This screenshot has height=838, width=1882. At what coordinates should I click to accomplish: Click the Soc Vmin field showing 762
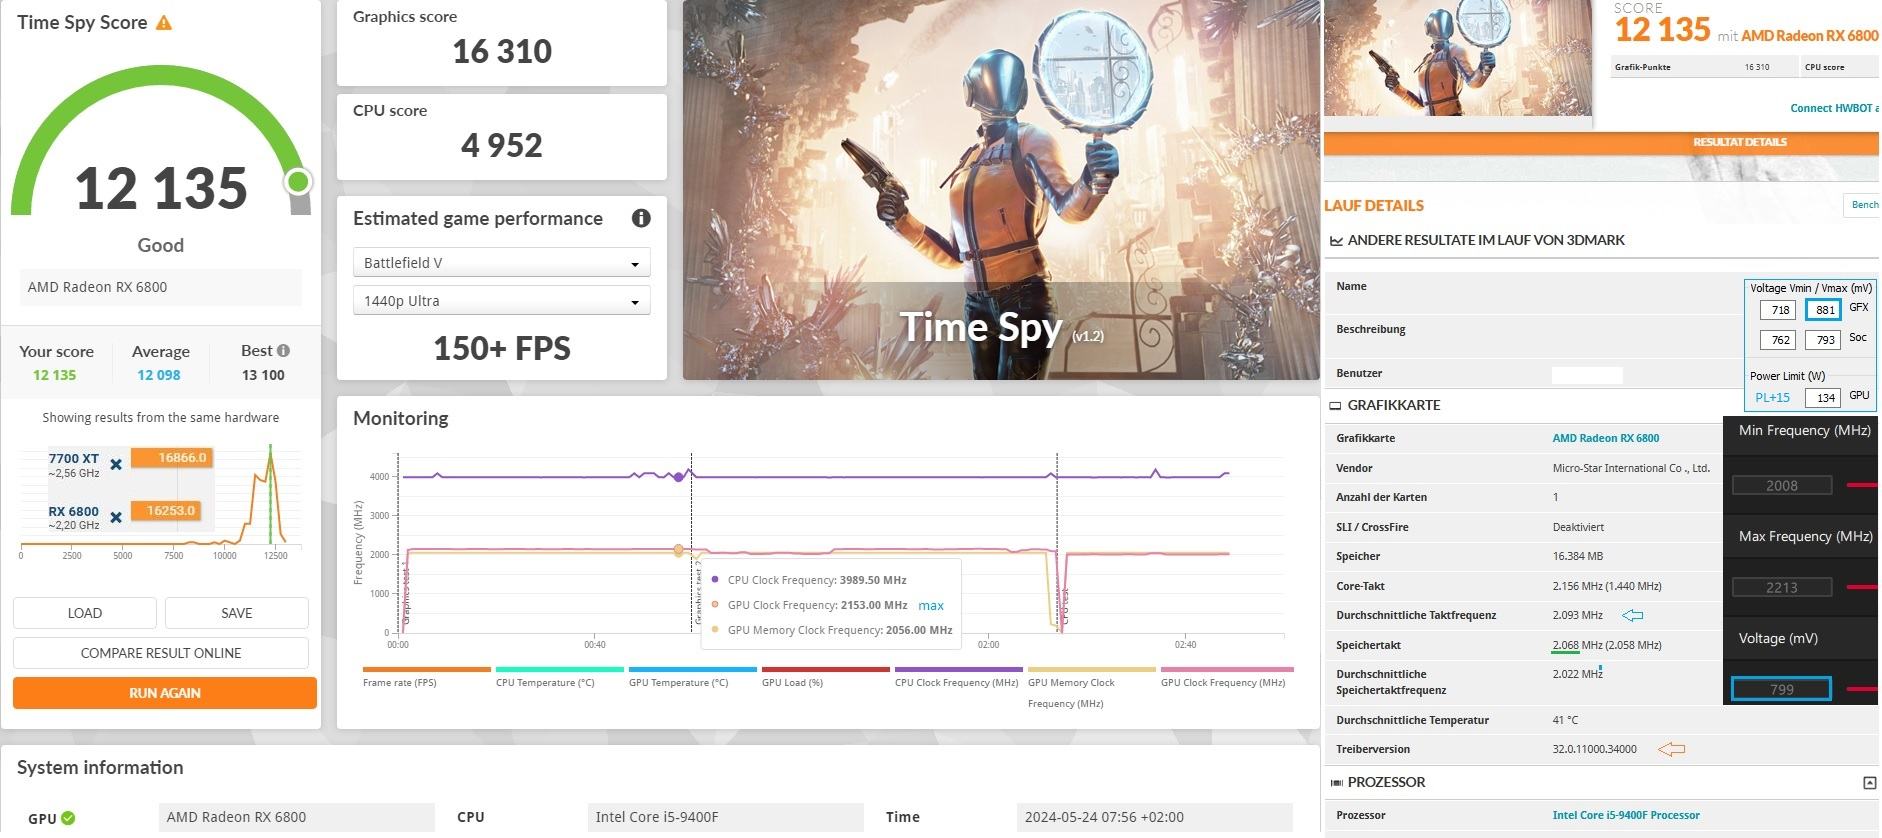(x=1780, y=340)
